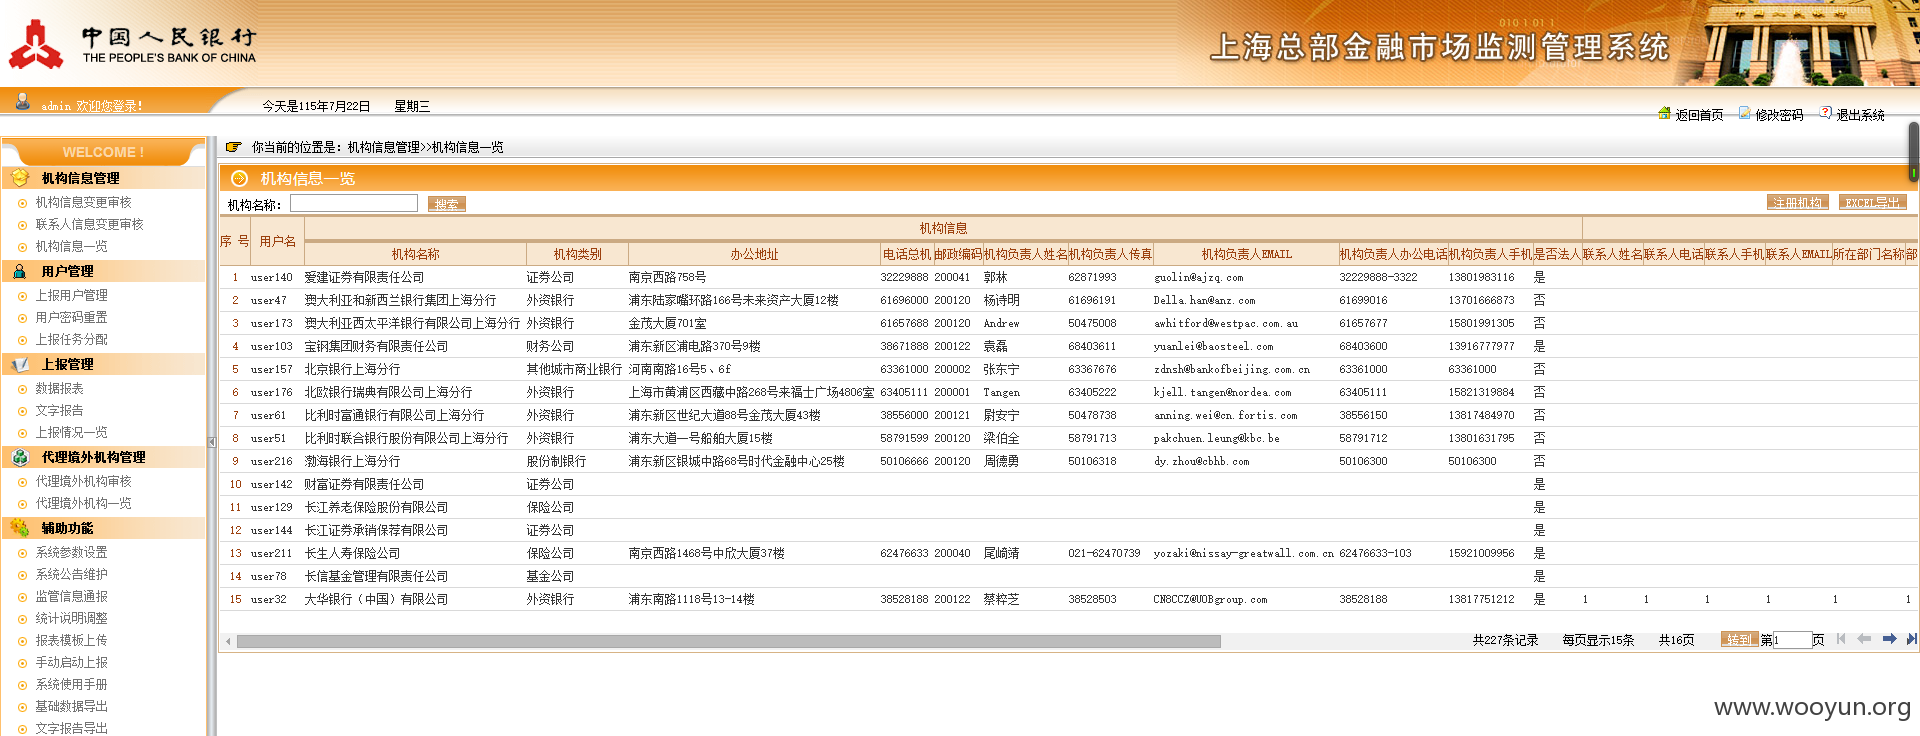Screen dimensions: 1920x736
Task: Jump to the last page arrow
Action: click(1912, 639)
